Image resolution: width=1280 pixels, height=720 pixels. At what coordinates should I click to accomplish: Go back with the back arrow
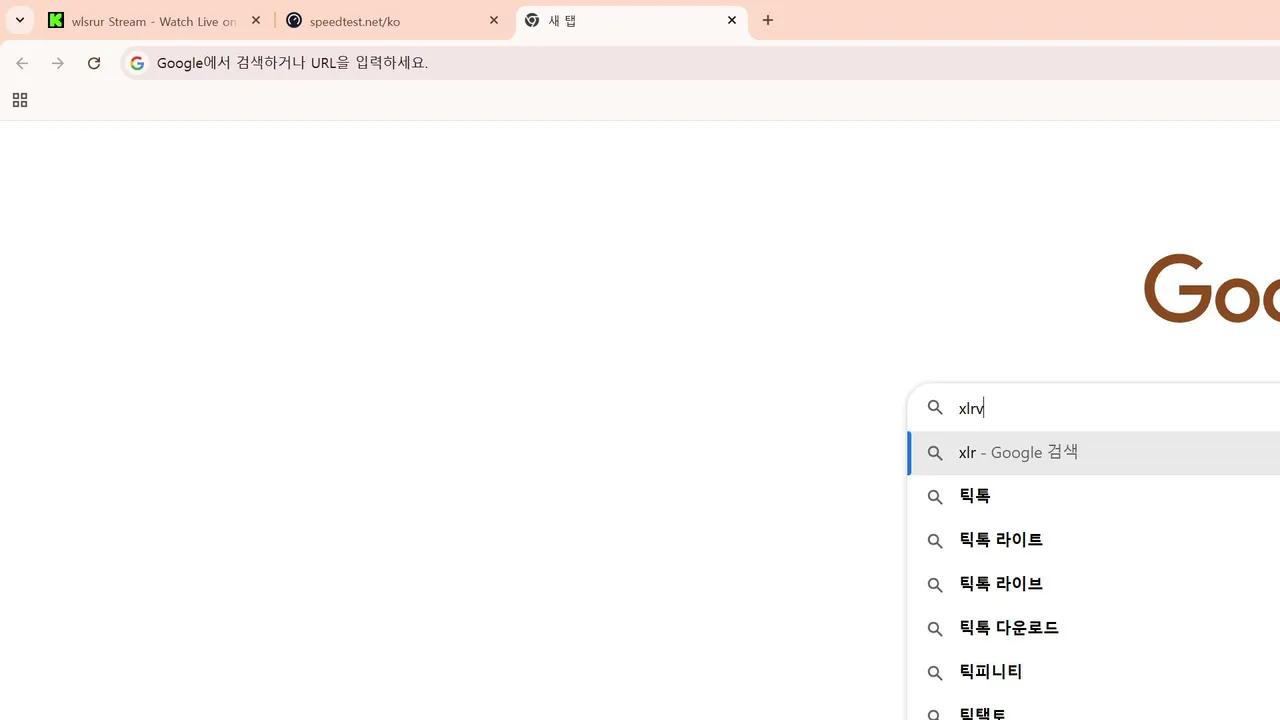pyautogui.click(x=22, y=63)
